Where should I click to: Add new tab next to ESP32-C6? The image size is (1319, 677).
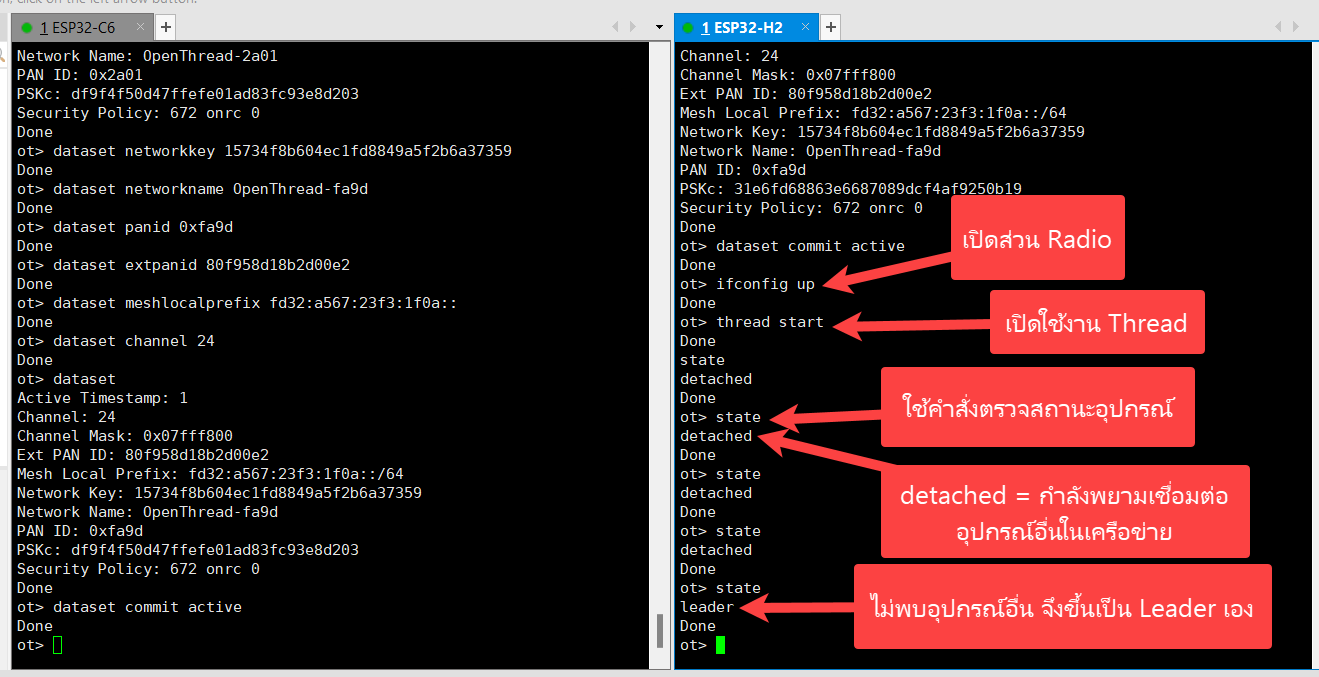(166, 27)
